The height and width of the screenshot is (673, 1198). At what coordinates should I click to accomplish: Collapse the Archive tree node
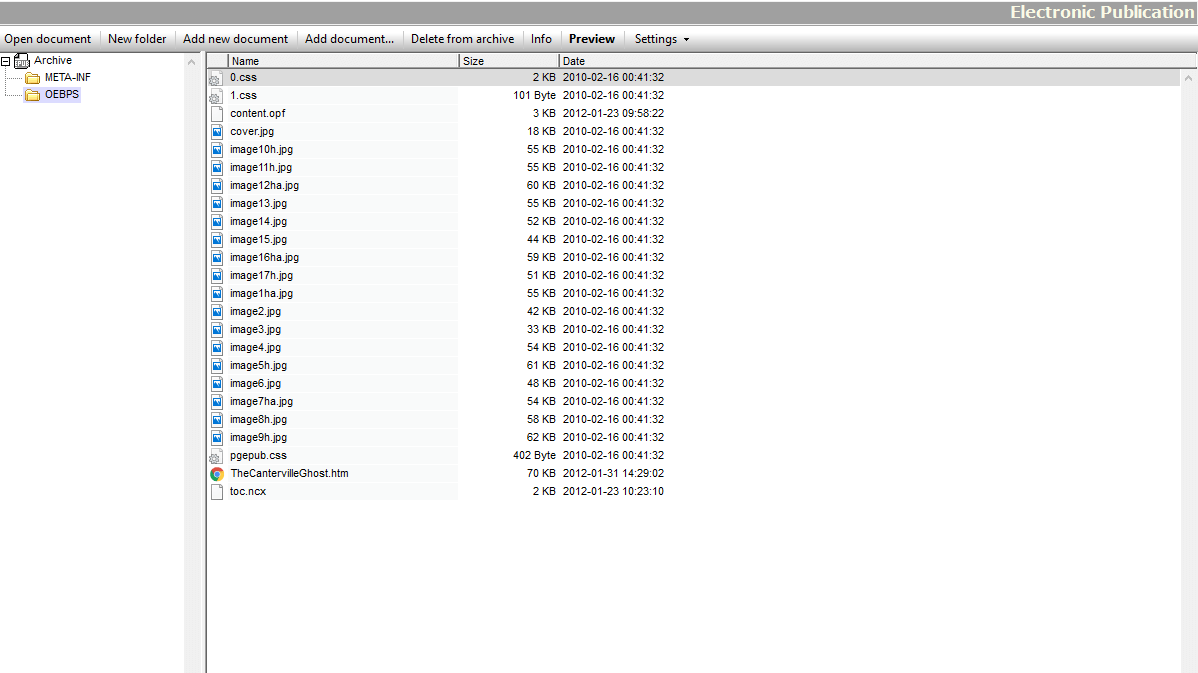pos(5,61)
